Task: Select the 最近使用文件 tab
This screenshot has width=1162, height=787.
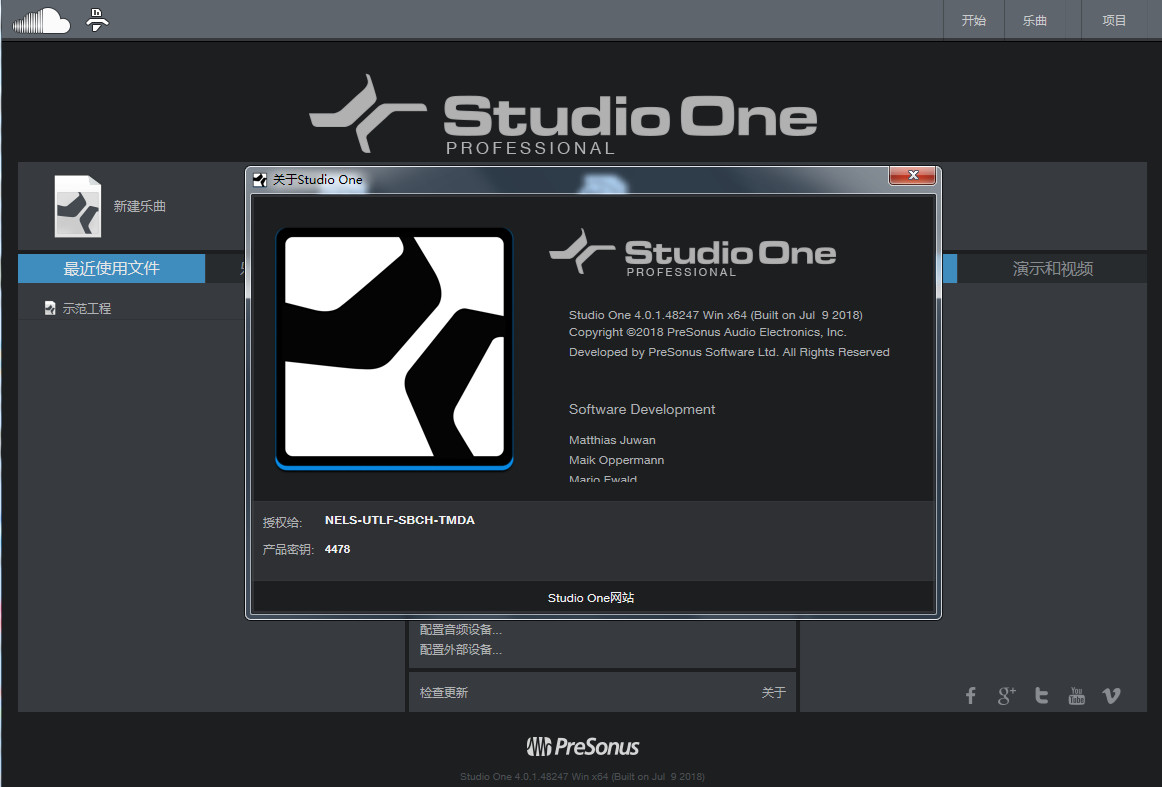Action: [x=111, y=268]
